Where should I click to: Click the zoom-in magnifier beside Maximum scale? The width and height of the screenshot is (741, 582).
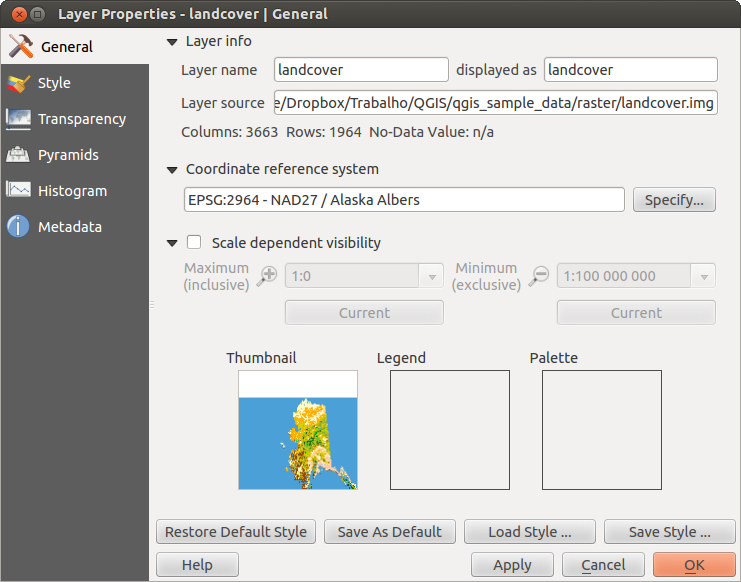266,277
